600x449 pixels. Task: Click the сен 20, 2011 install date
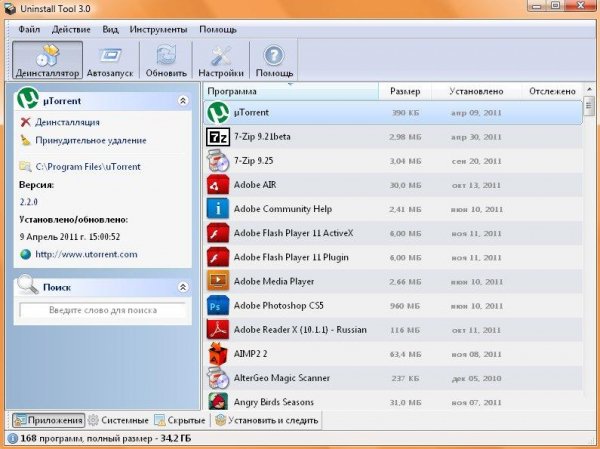tap(476, 161)
